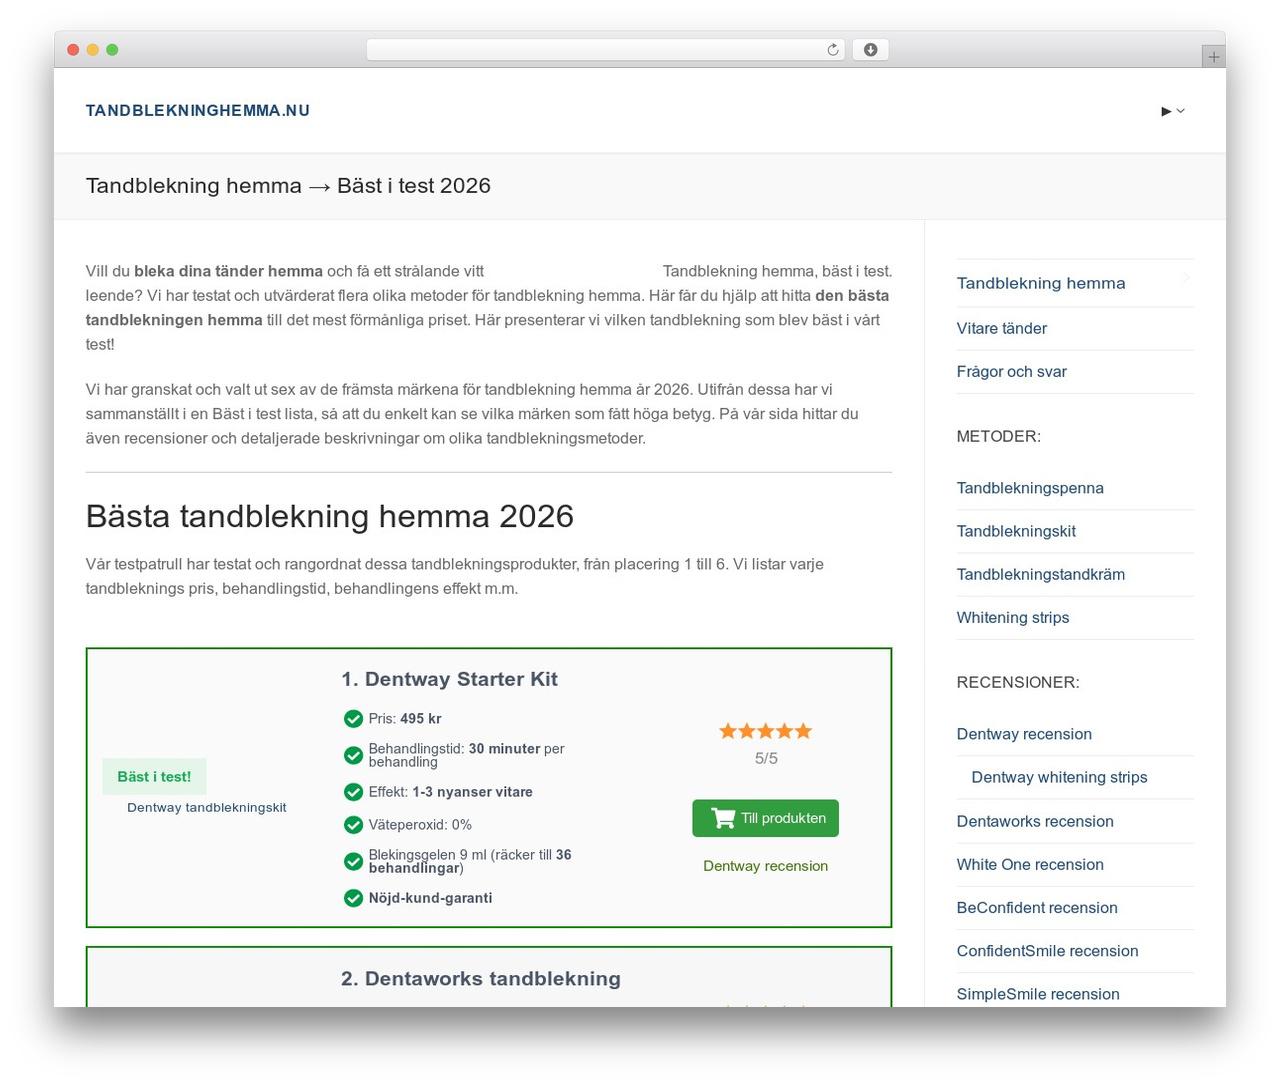Select Tandblekning hemma in sidebar menu

coord(1041,283)
